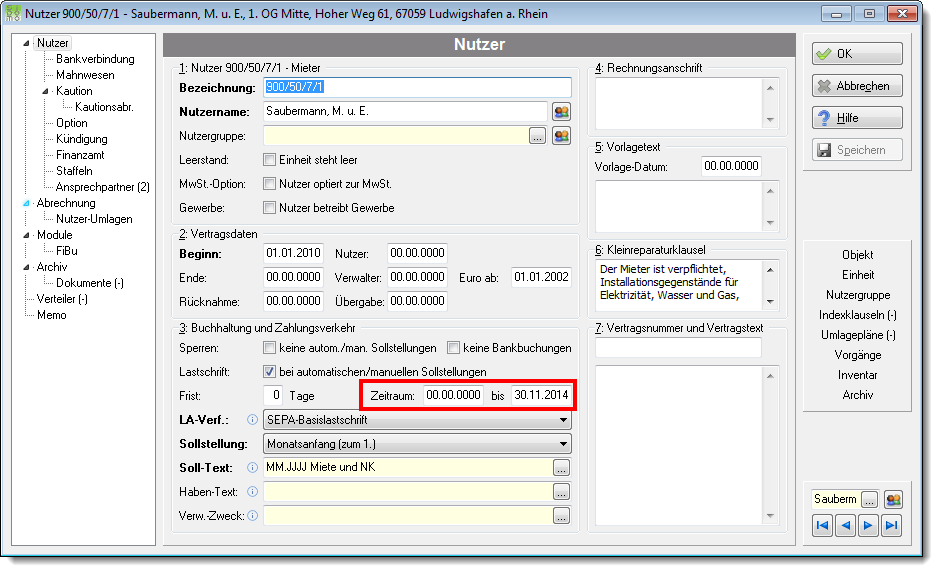Go to the first record navigation arrow
Image resolution: width=938 pixels, height=572 pixels.
(823, 525)
